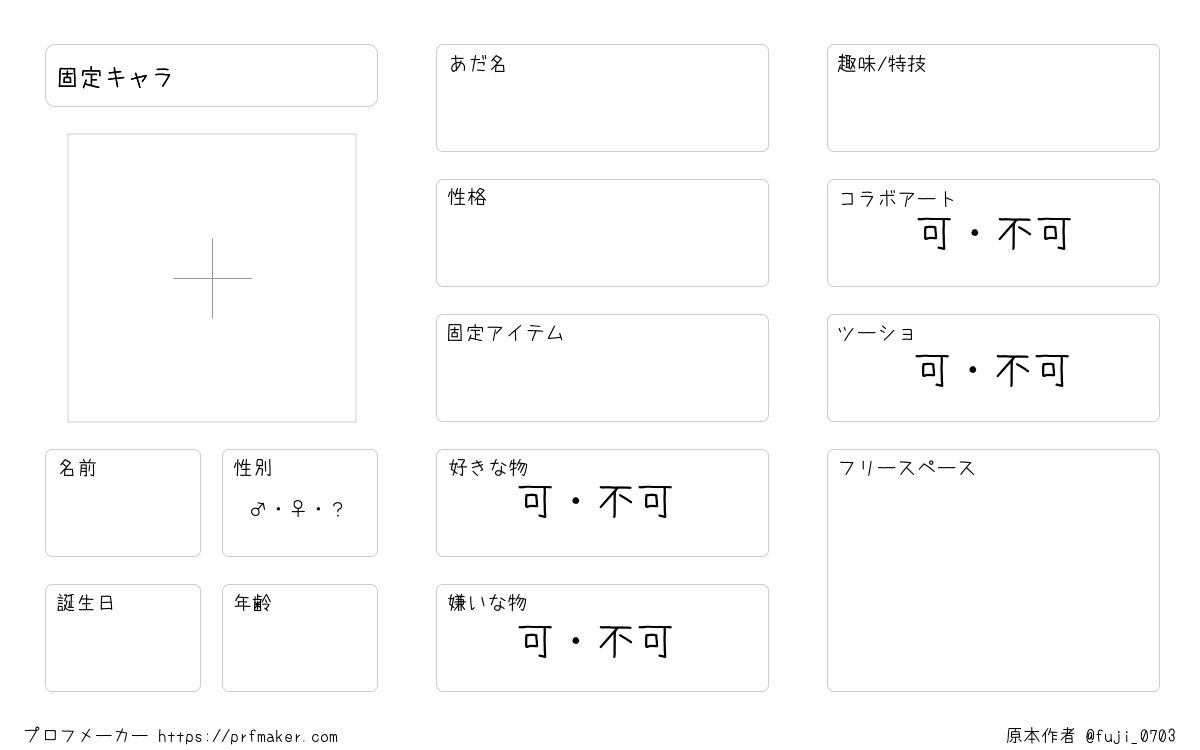Click the @fuji_0703 author credit
Viewport: 1200px width, 750px height.
(x=1131, y=736)
